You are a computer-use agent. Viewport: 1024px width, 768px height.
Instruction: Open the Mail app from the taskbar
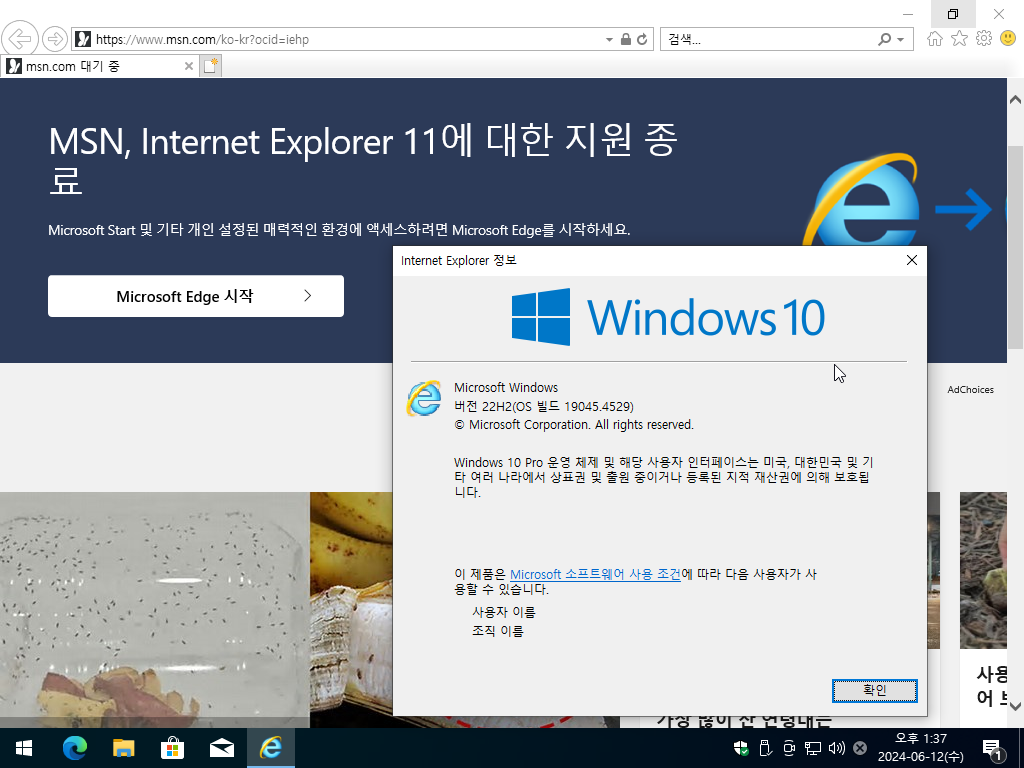tap(221, 748)
